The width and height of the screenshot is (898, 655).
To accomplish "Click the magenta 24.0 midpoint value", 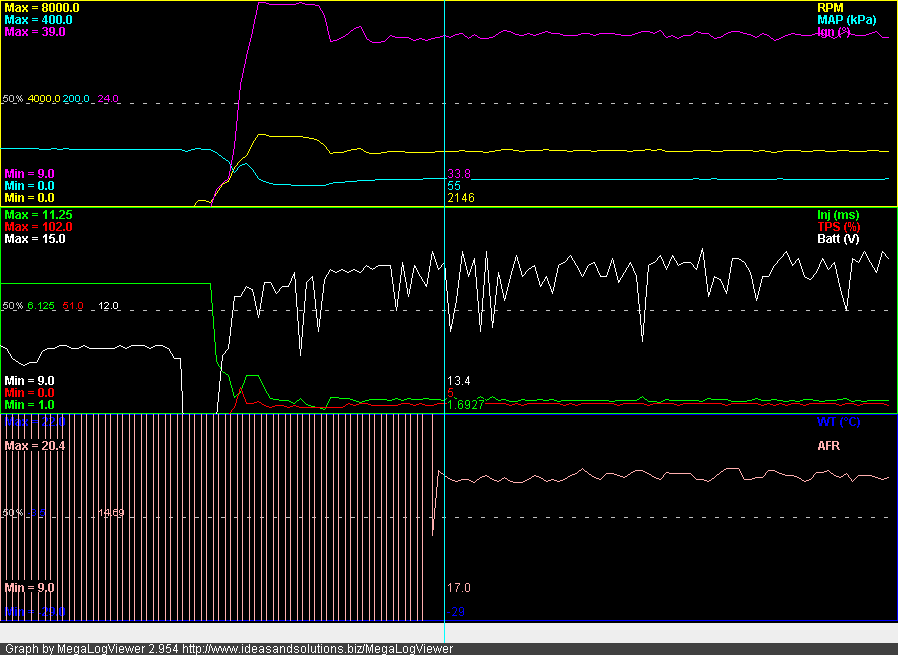I will coord(108,98).
